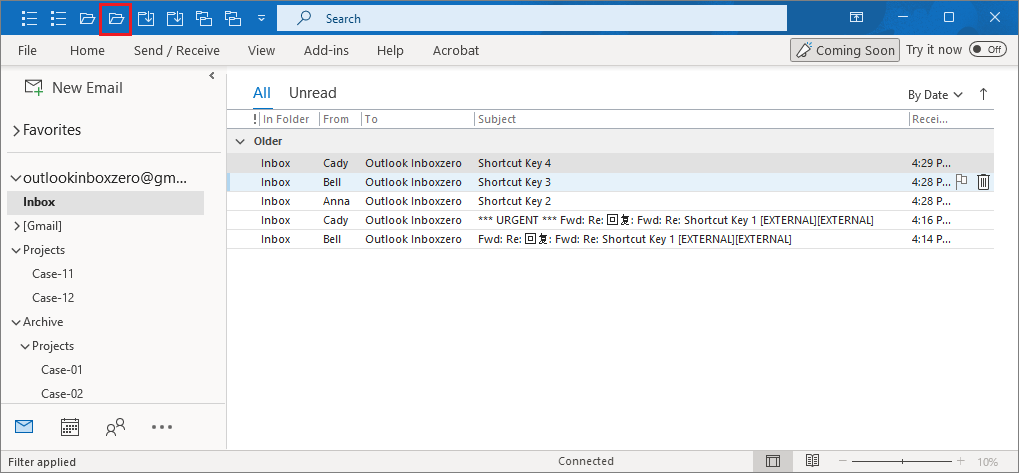Open the three-dots navigation options
The image size is (1019, 473).
[x=162, y=427]
